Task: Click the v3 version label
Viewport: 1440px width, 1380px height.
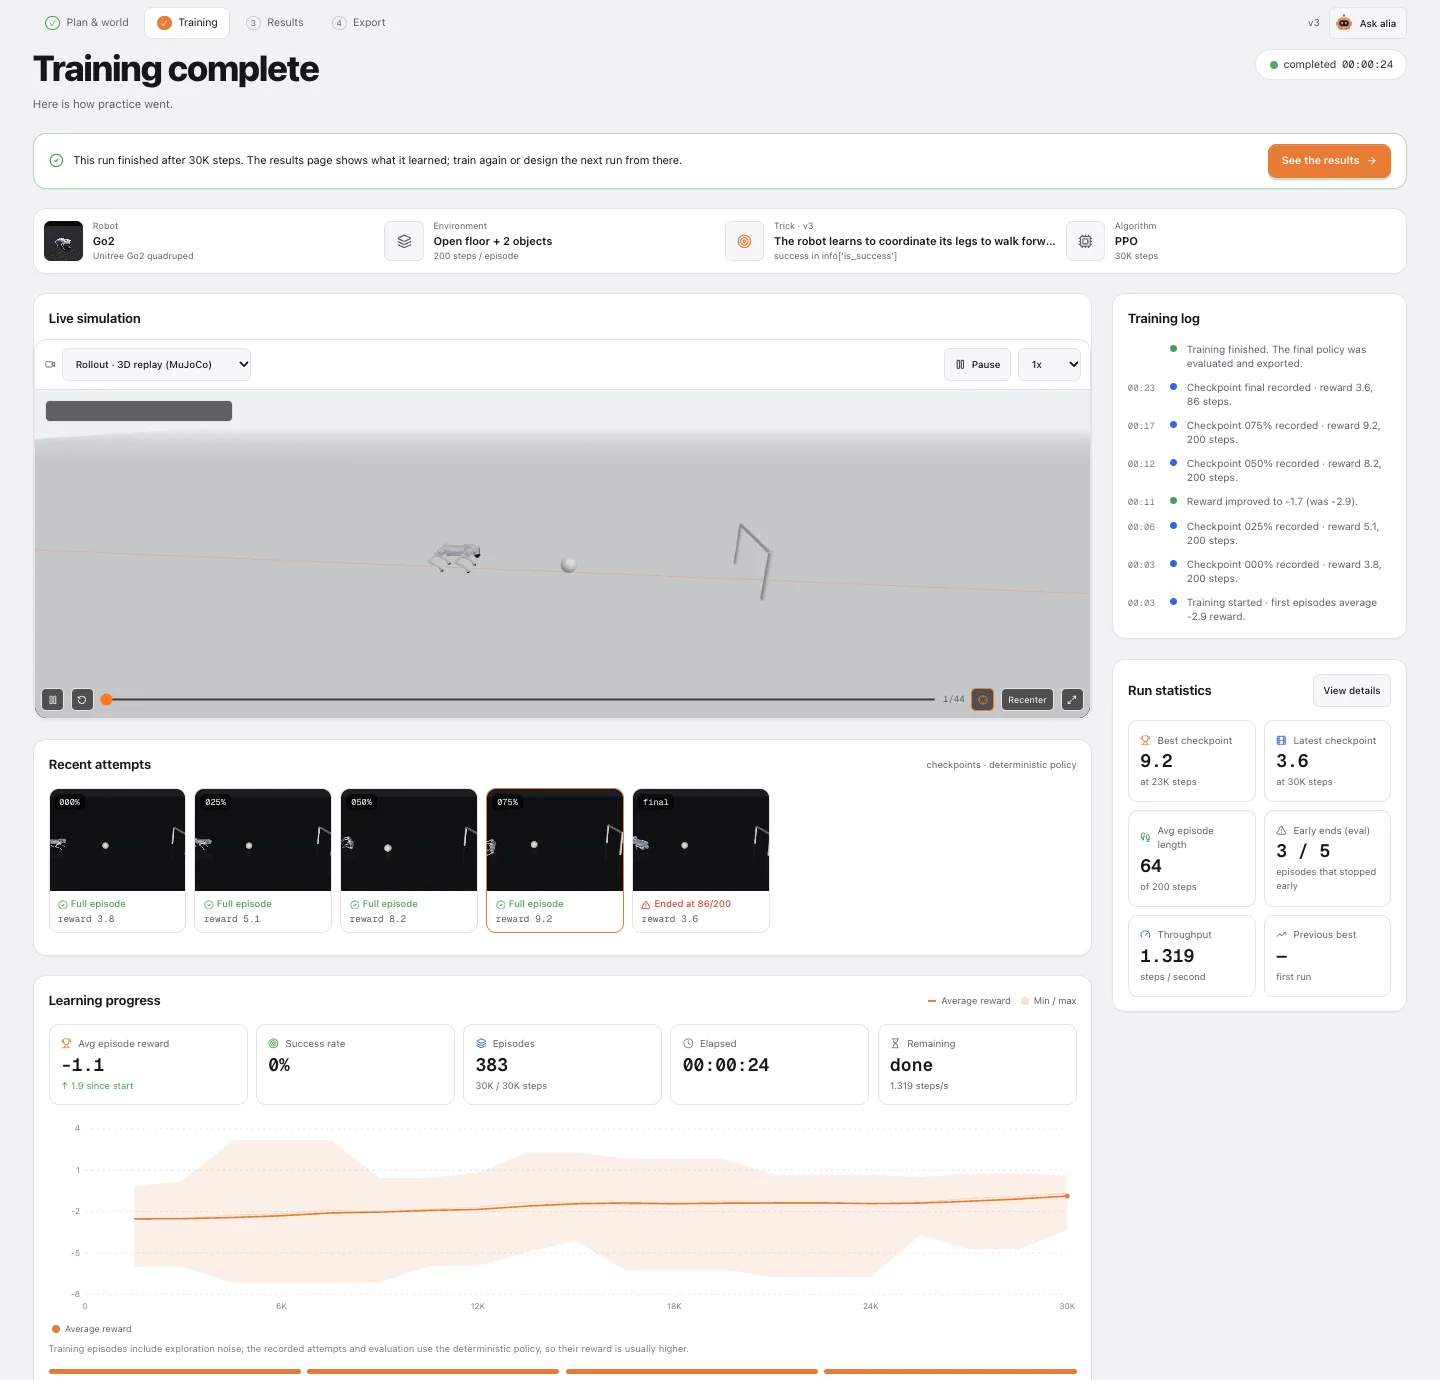Action: [1313, 23]
